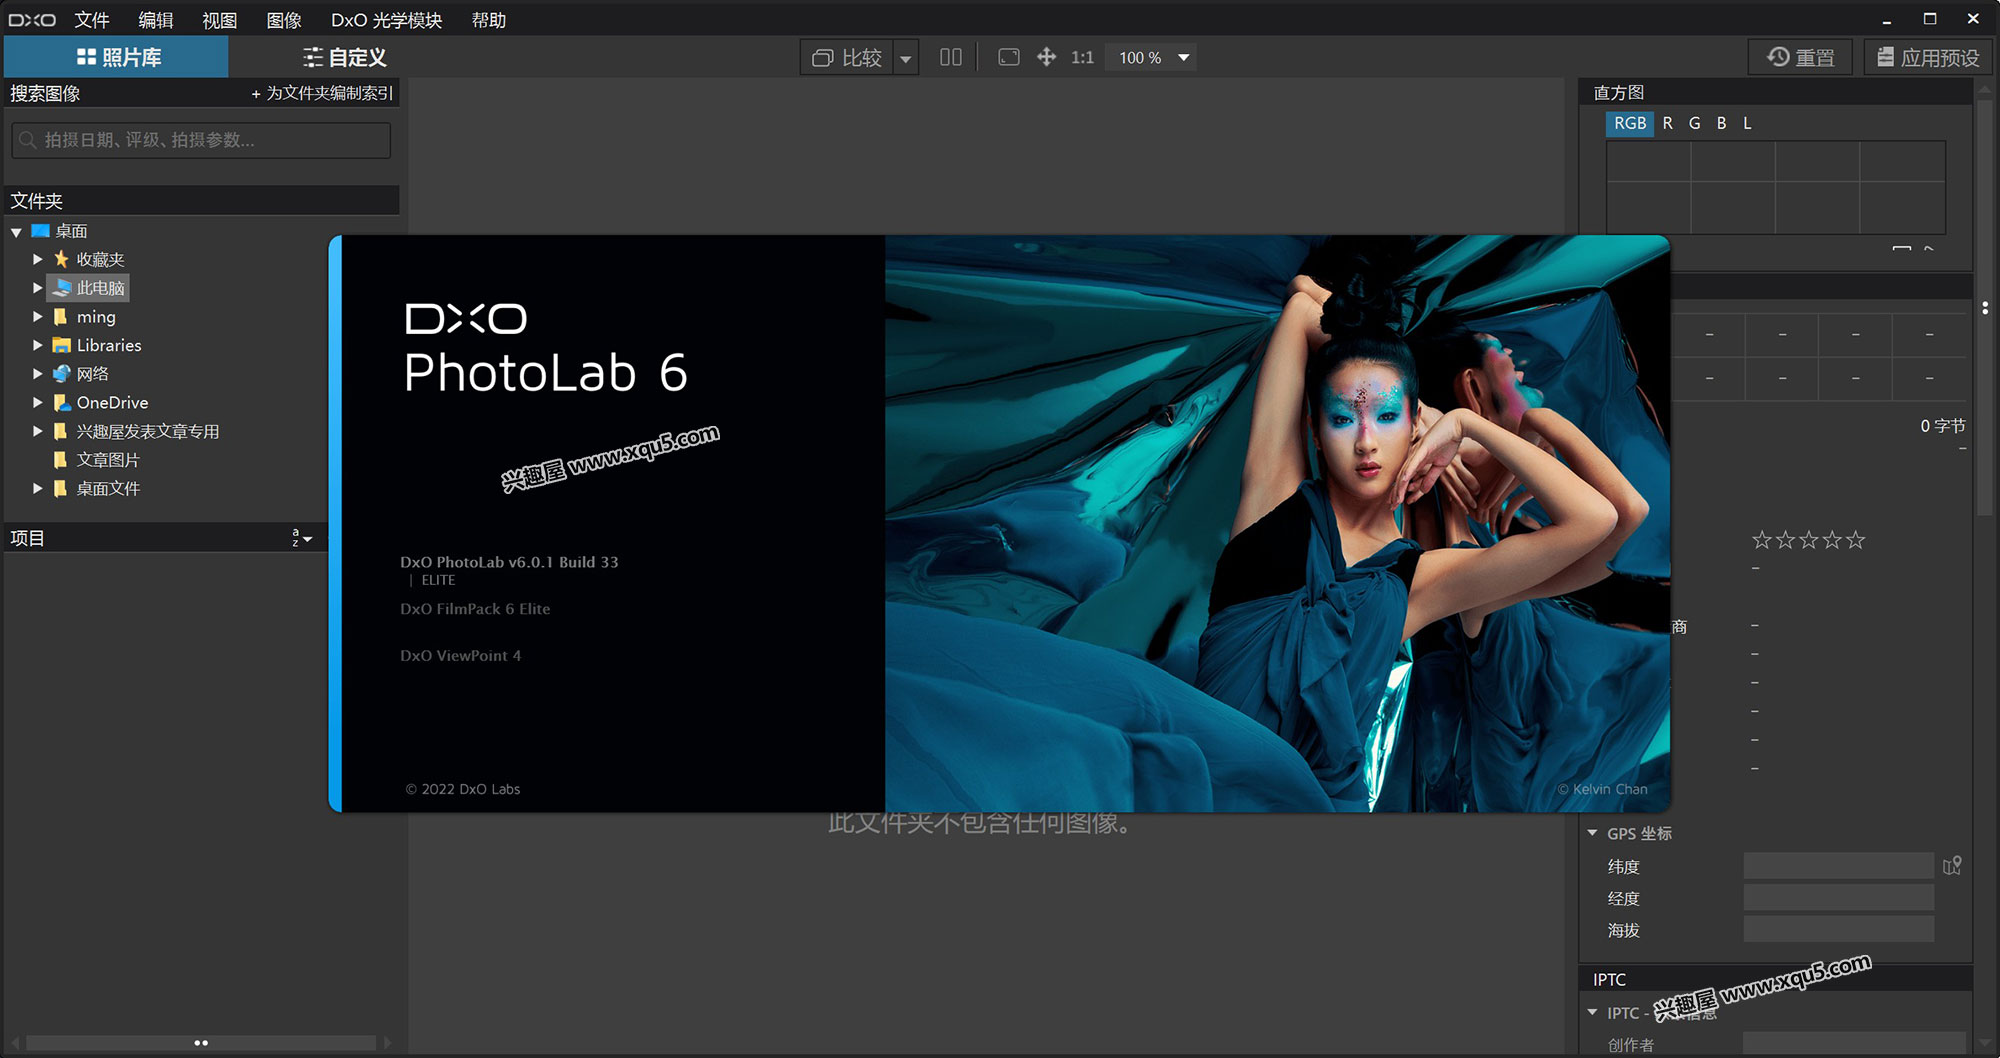
Task: Click the sort A-Z icon in 项目 panel
Action: click(301, 538)
